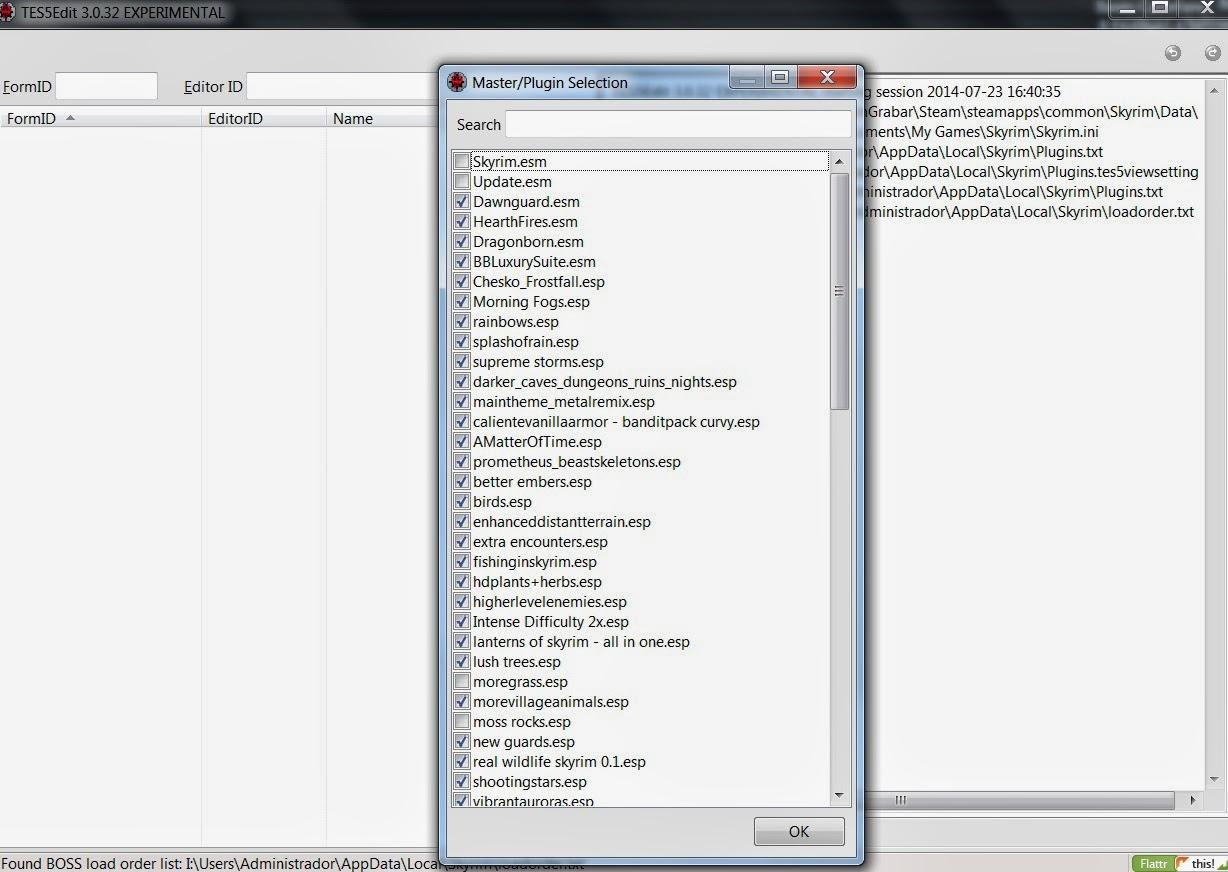Minimize the Master/Plugin Selection dialog
The width and height of the screenshot is (1228, 872).
[x=745, y=78]
